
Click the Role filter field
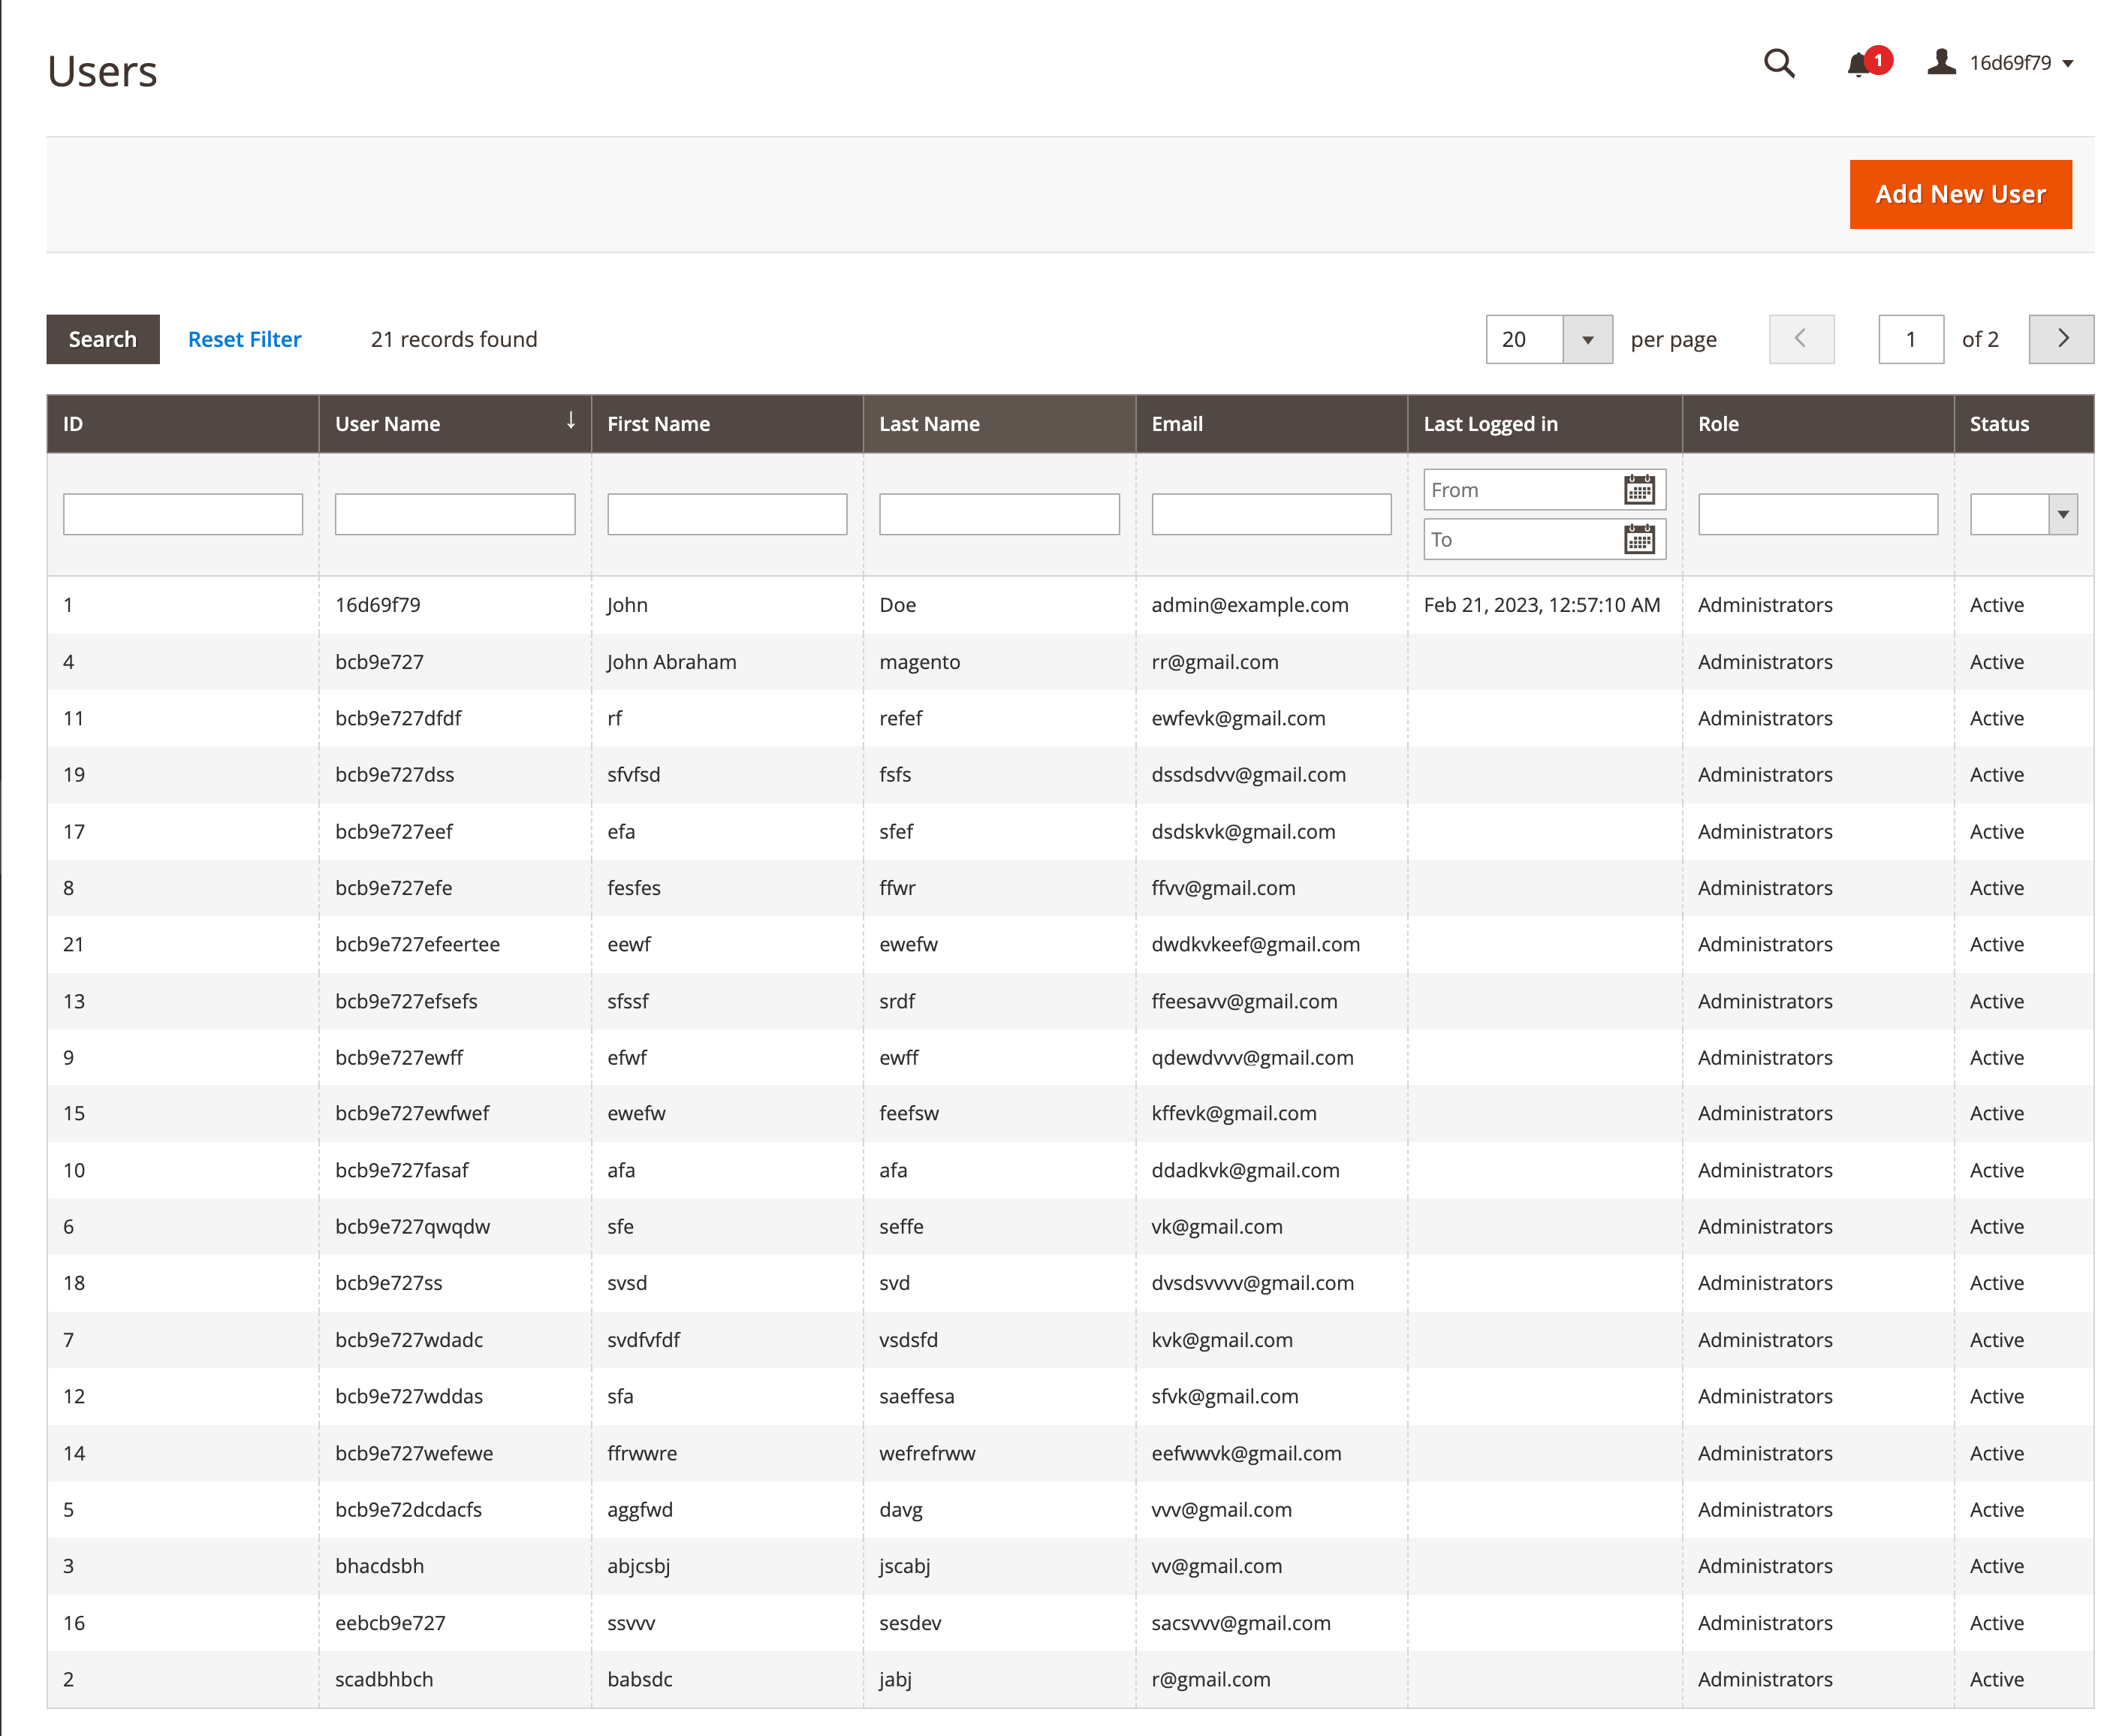[1817, 513]
